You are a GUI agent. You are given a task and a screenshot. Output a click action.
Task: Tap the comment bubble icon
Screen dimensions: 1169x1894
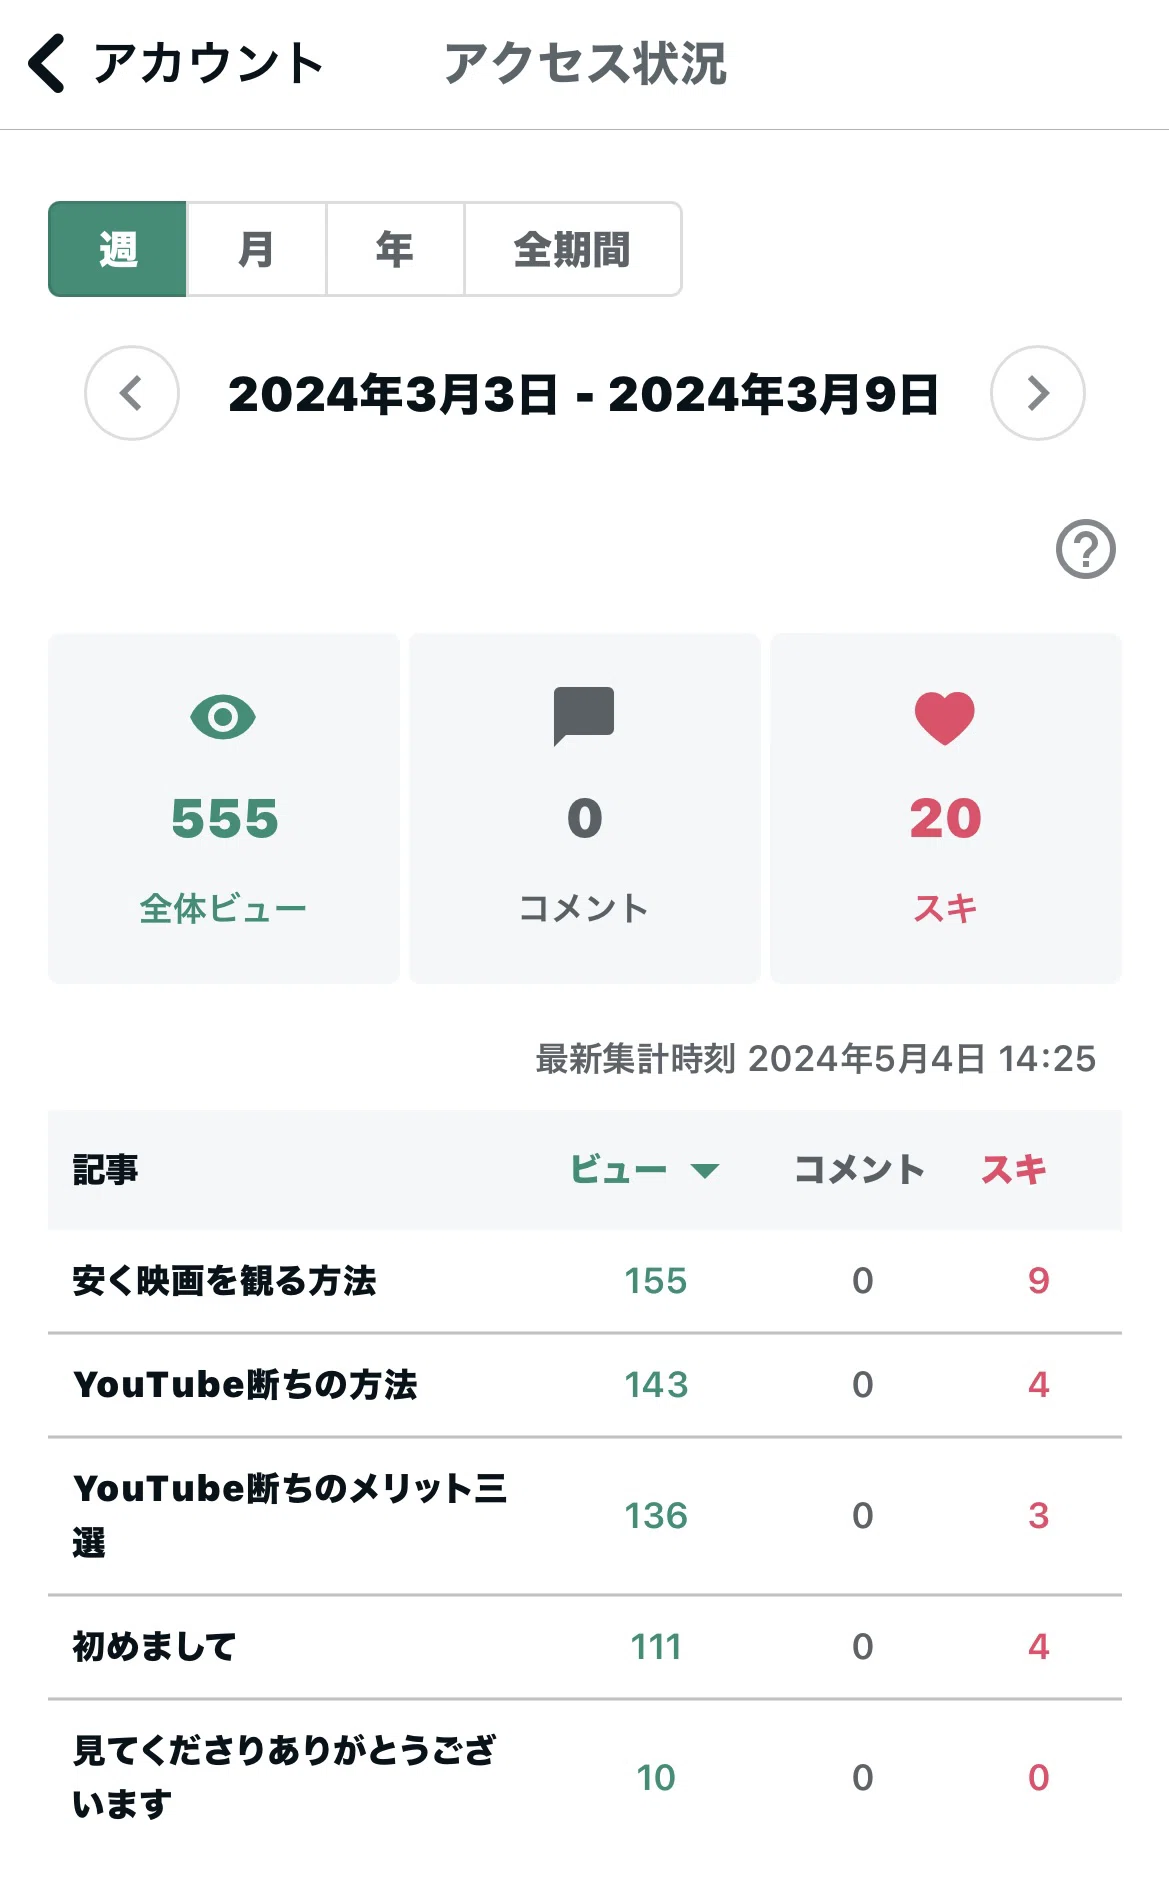(x=584, y=716)
